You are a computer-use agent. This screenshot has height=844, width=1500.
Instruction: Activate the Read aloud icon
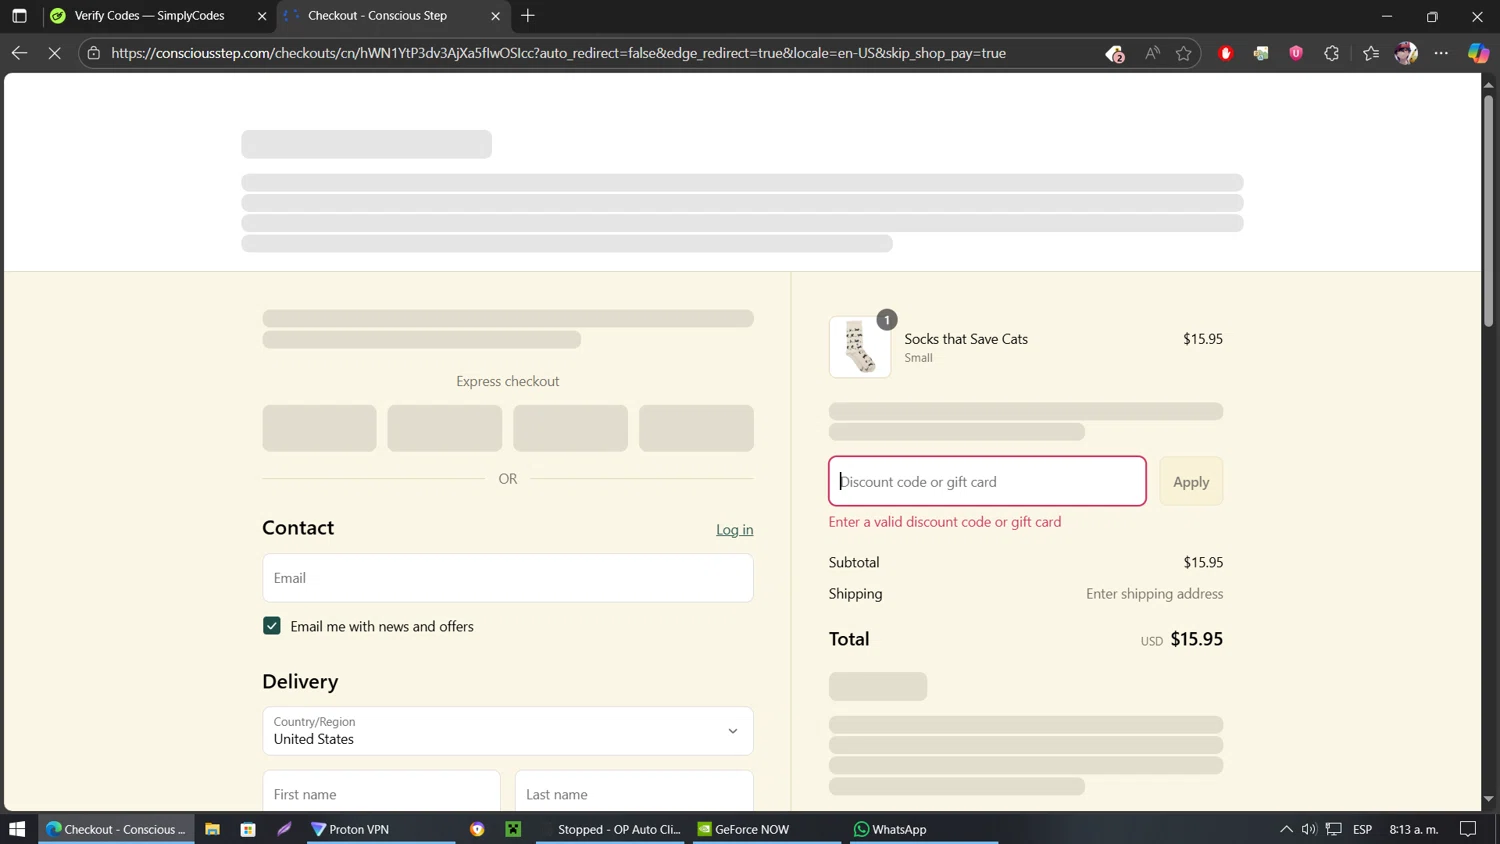click(x=1152, y=53)
